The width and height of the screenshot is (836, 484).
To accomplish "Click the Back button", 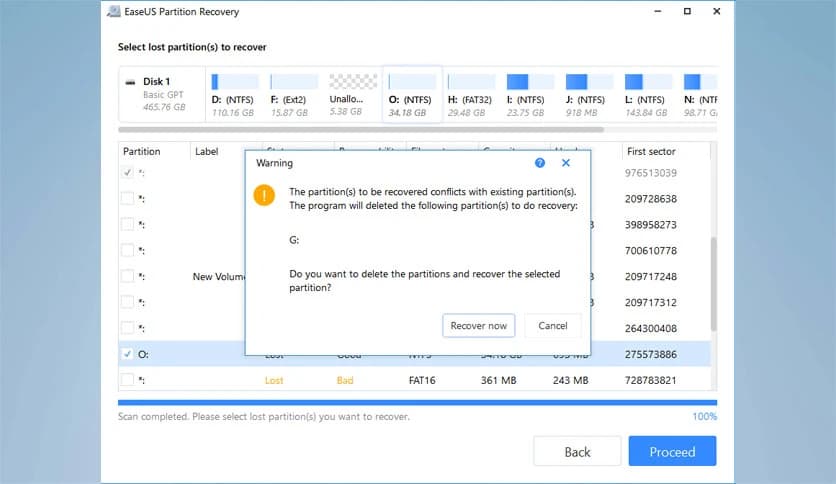I will [x=577, y=451].
